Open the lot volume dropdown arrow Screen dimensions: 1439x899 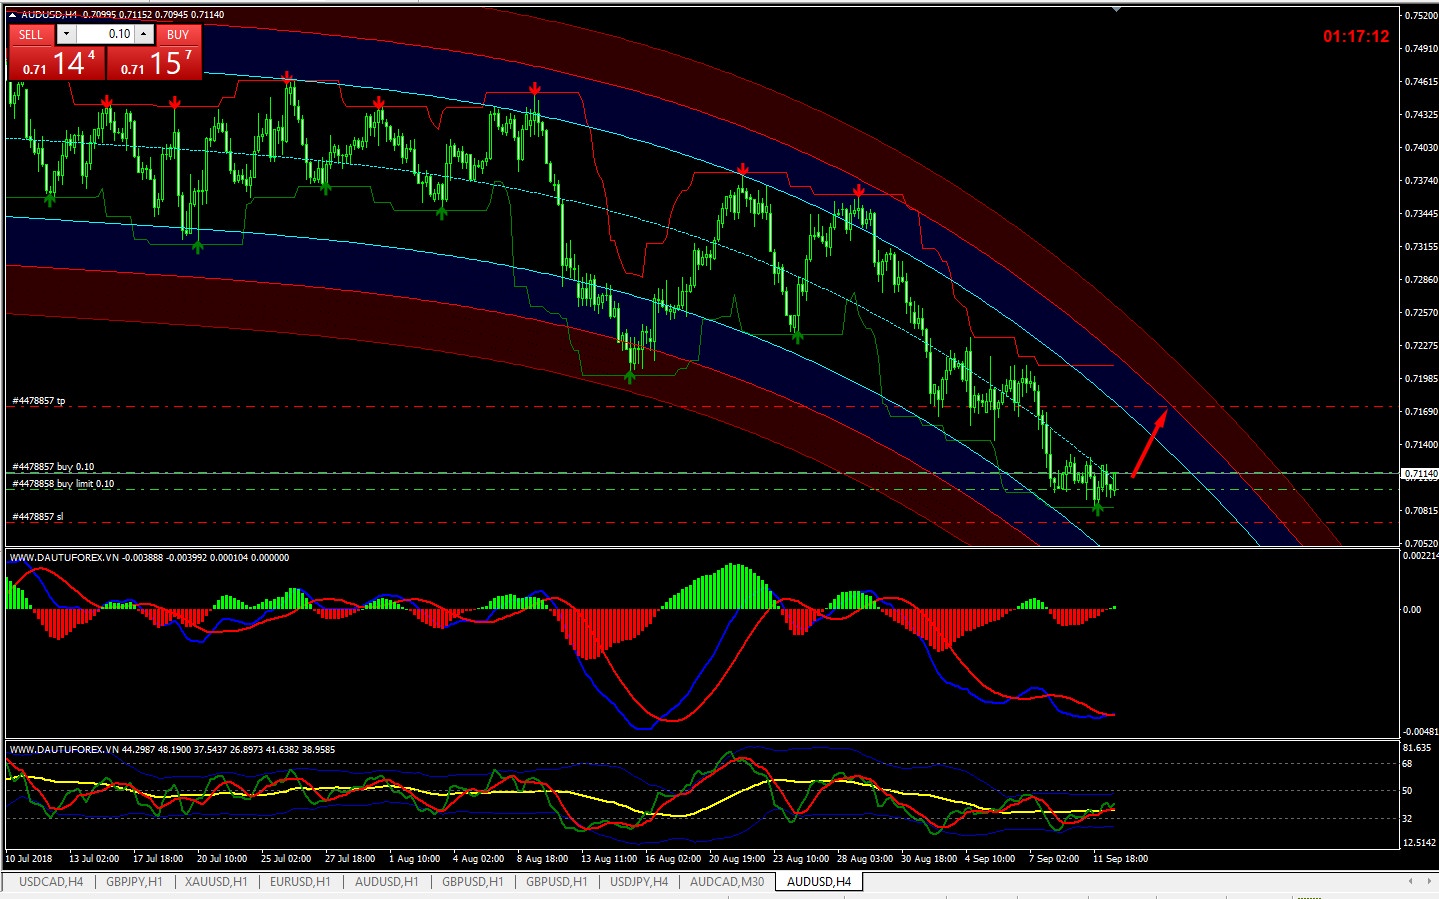click(x=66, y=34)
